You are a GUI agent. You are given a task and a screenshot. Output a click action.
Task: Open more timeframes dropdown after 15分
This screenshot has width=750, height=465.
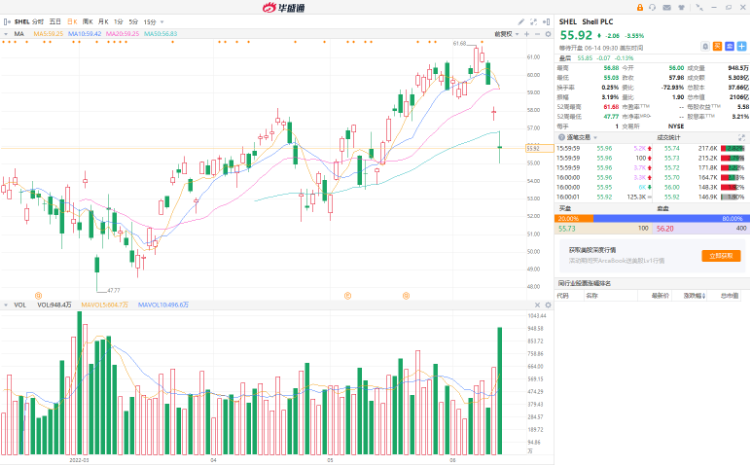coord(162,22)
